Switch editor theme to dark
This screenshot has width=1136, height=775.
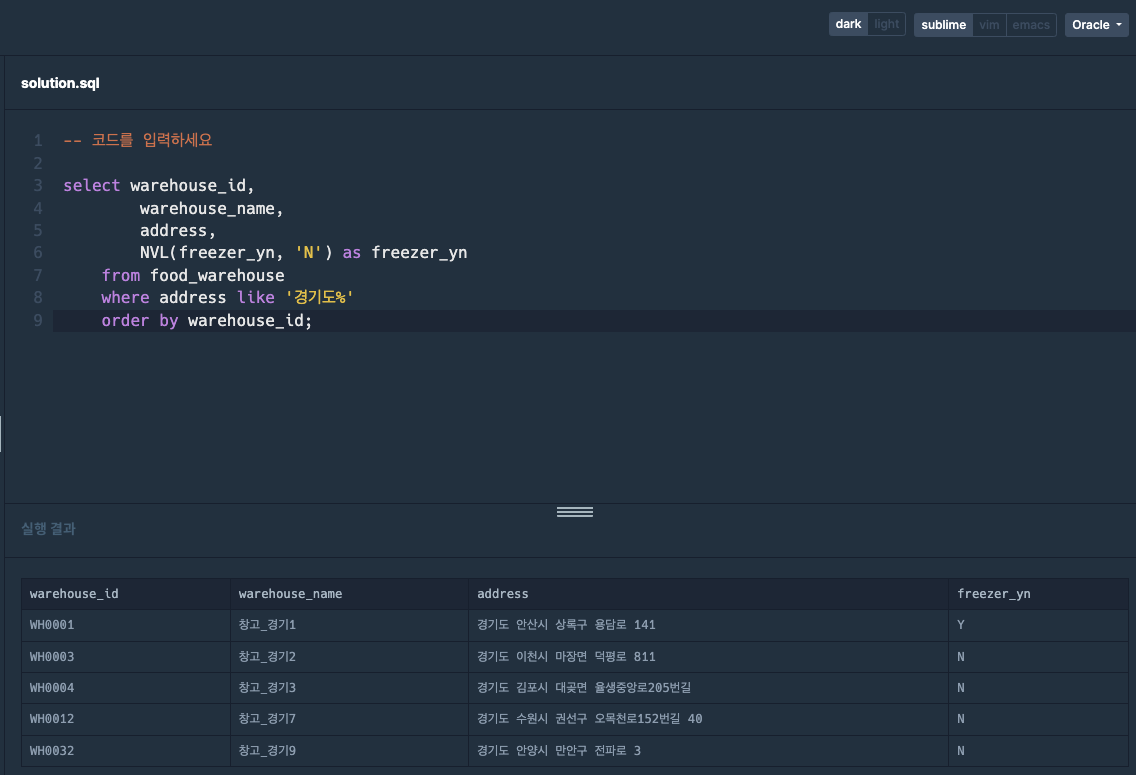848,24
